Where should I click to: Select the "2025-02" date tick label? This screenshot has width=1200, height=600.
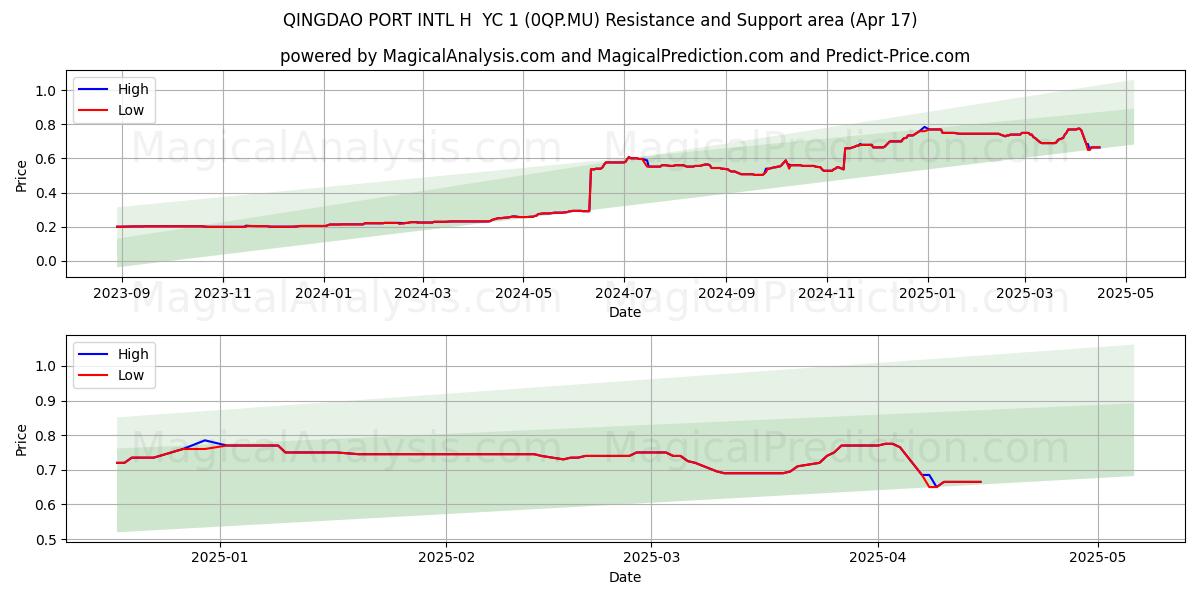coord(446,558)
